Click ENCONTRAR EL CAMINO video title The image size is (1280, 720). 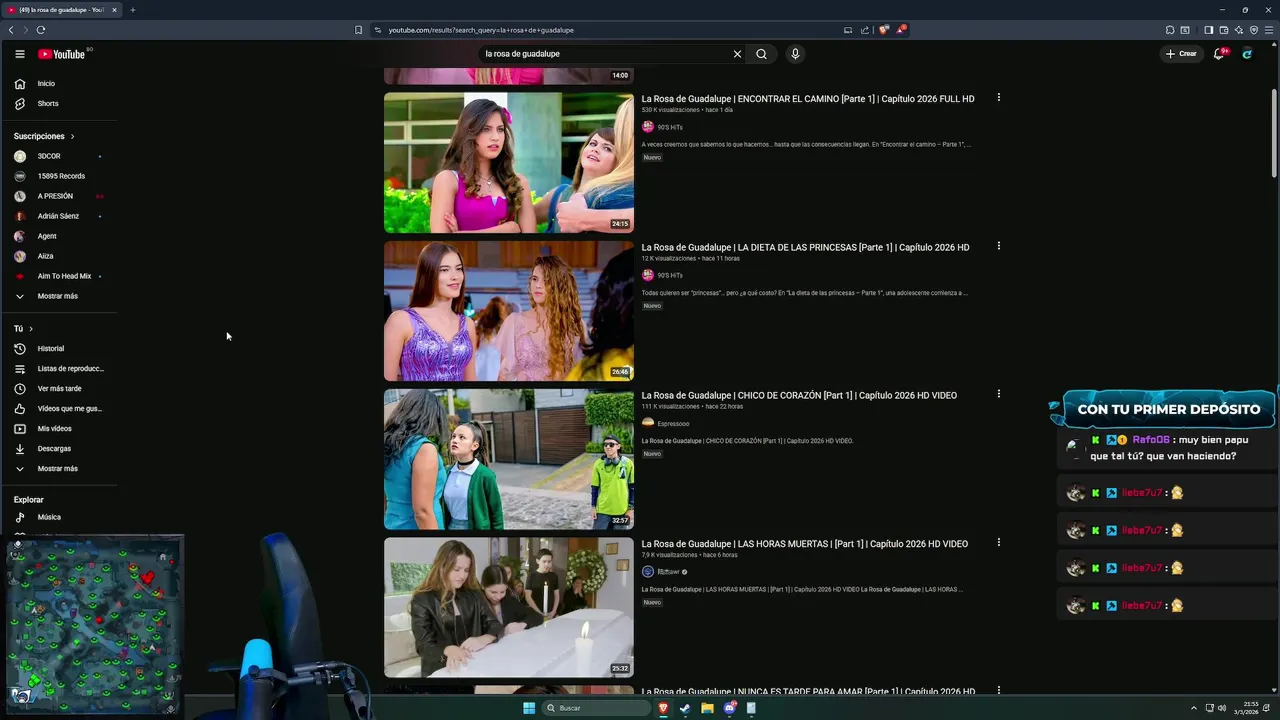[808, 99]
